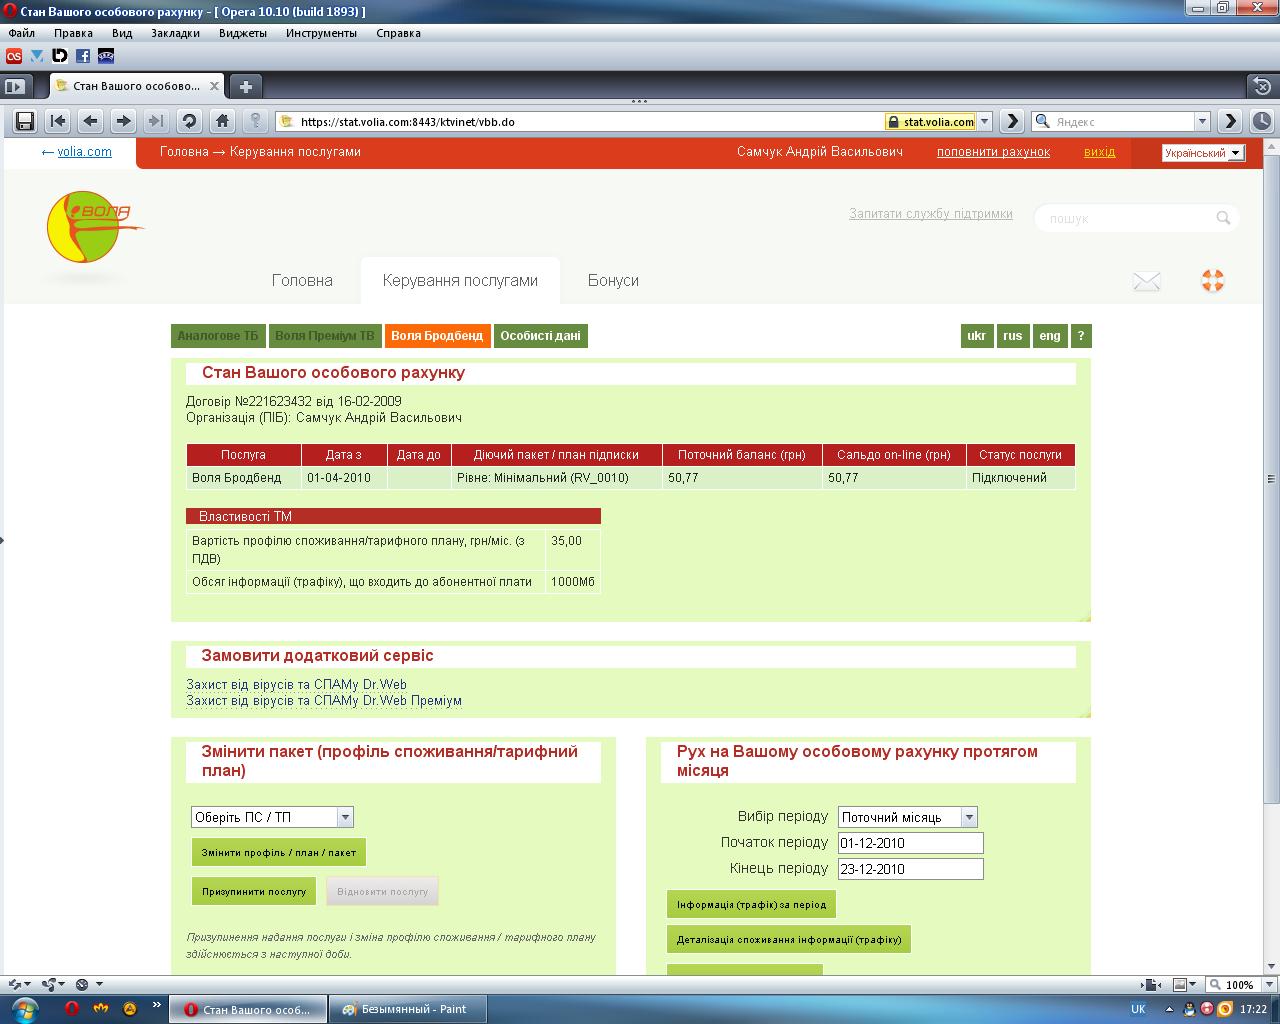Click the save page floppy icon

pyautogui.click(x=25, y=121)
